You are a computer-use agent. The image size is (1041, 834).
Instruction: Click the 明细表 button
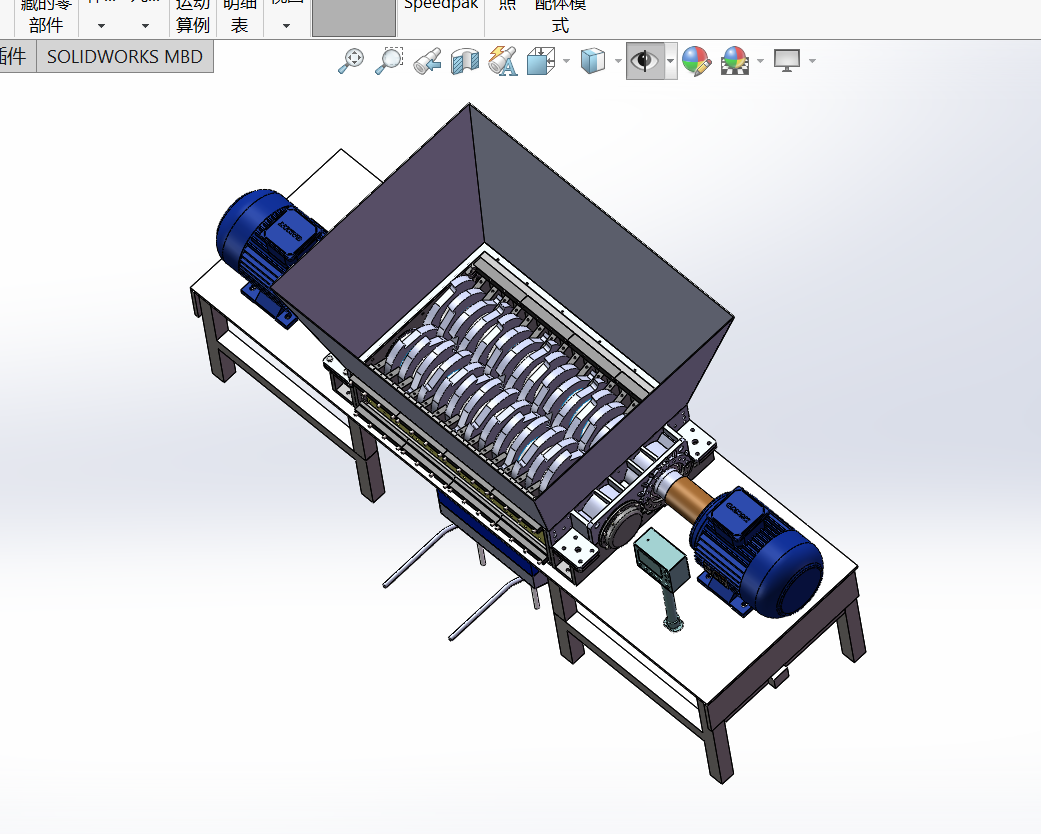(240, 18)
